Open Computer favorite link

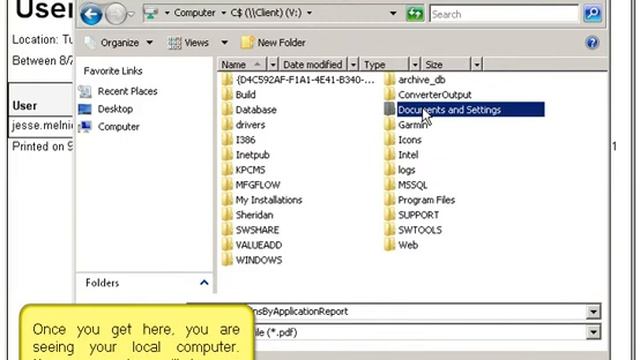(118, 127)
